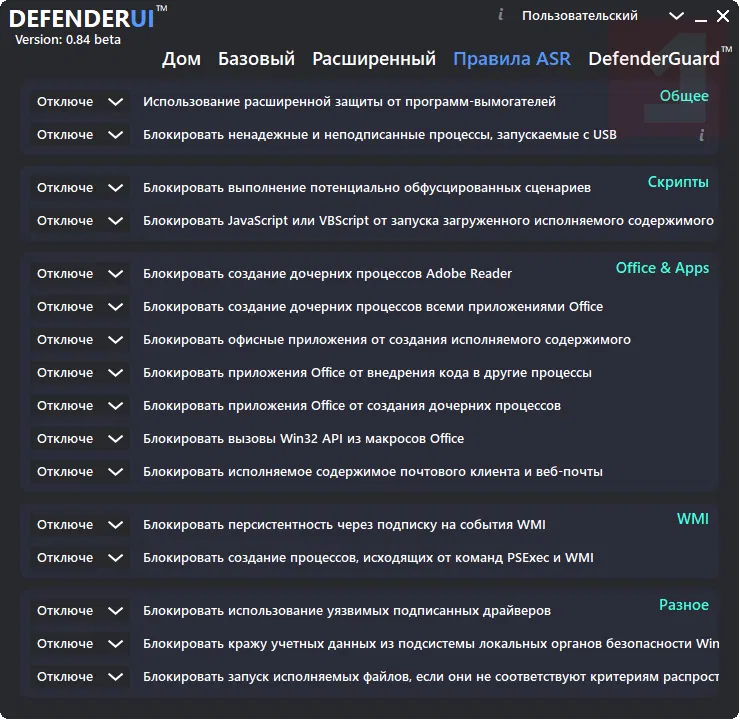The height and width of the screenshot is (720, 740).
Task: Open dropdown for WMI event subscription persistence
Action: 80,525
